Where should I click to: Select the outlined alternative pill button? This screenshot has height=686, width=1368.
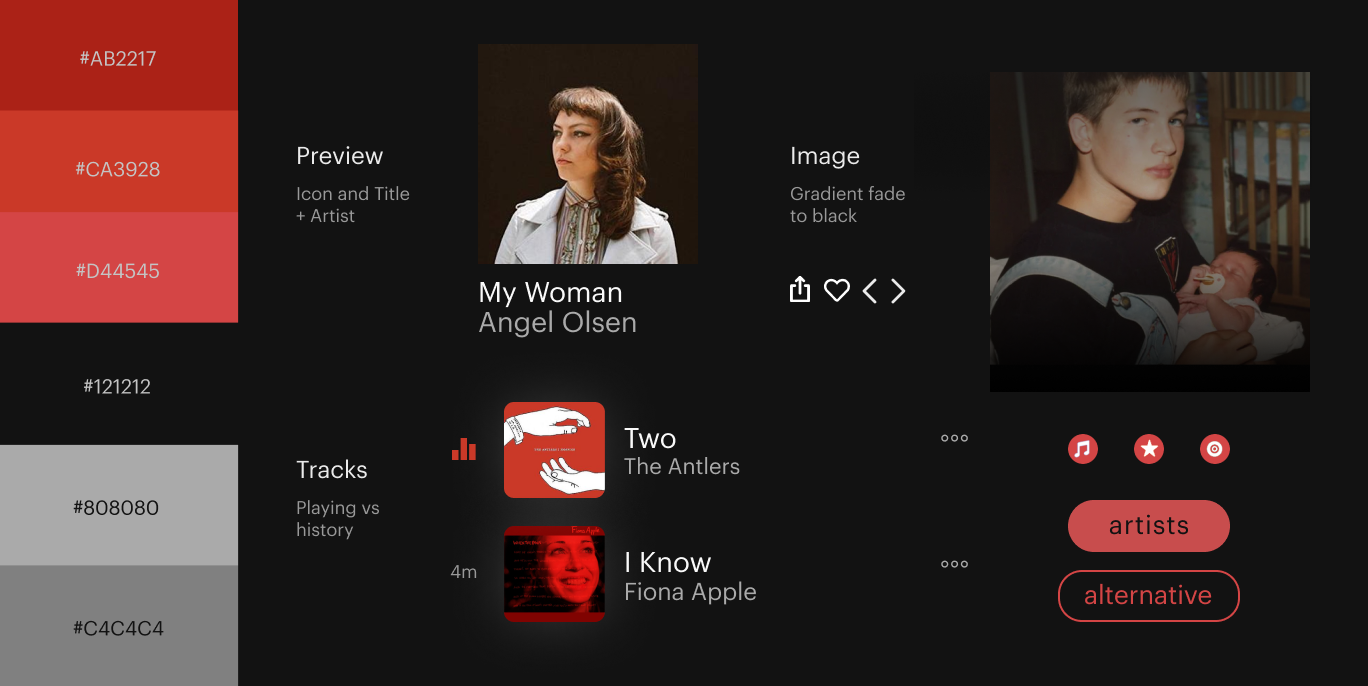1148,596
